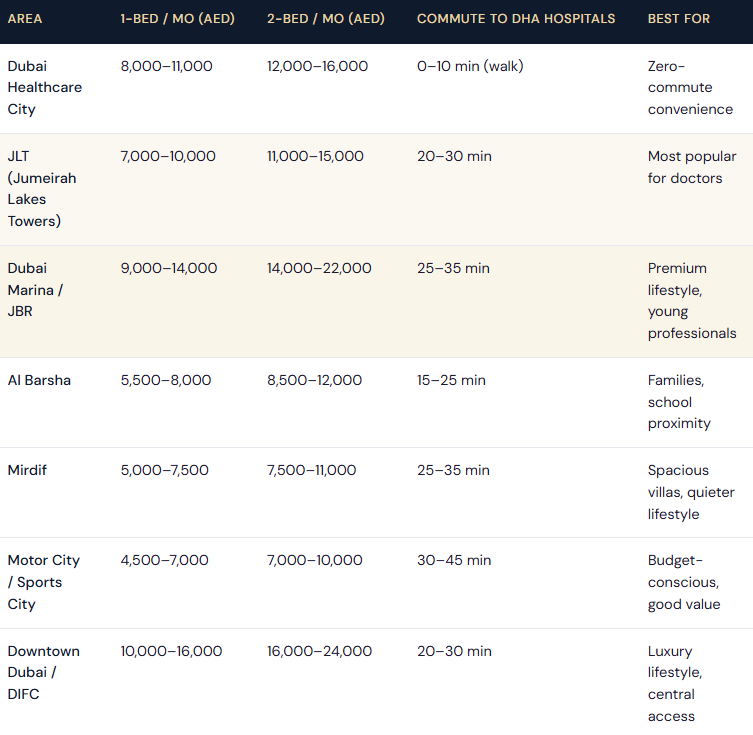The image size is (753, 735).
Task: Click the AREA column header
Action: (x=25, y=19)
